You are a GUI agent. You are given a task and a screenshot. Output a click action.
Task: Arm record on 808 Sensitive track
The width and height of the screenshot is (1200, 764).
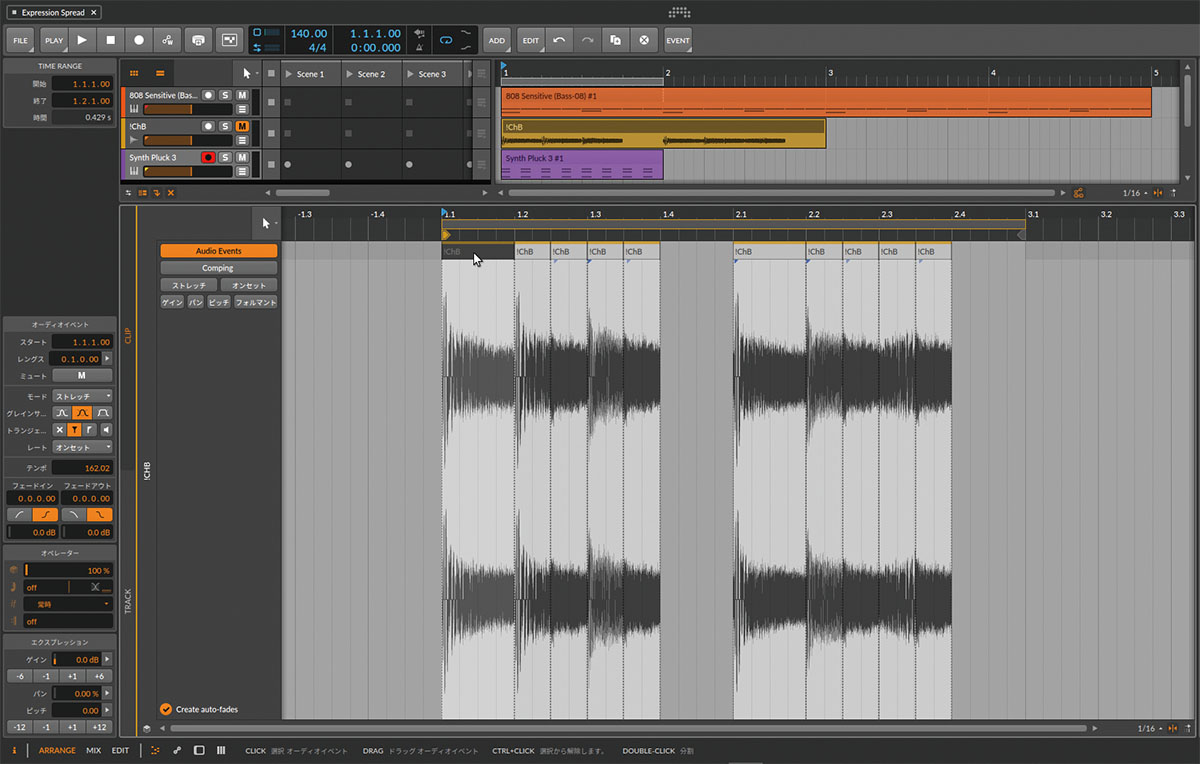(208, 95)
